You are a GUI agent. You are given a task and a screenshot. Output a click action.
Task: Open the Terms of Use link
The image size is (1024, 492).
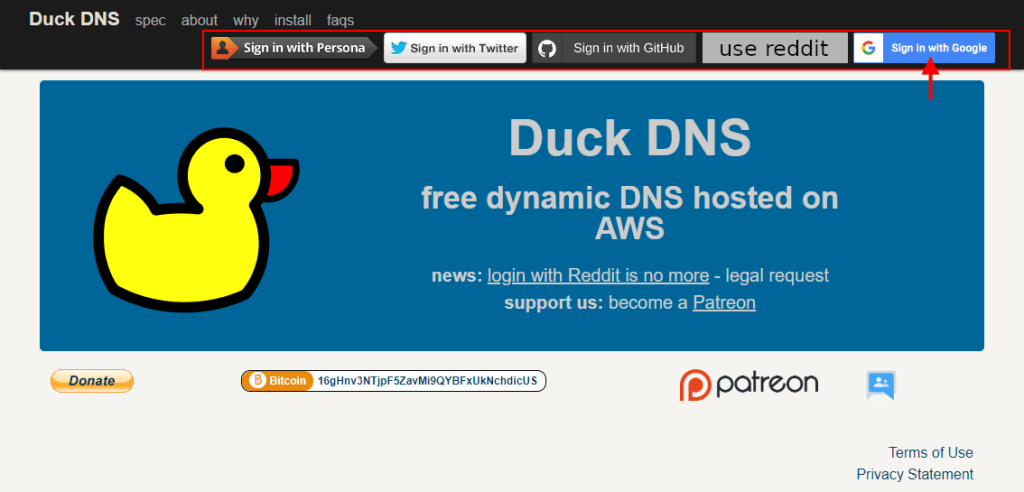pyautogui.click(x=930, y=452)
